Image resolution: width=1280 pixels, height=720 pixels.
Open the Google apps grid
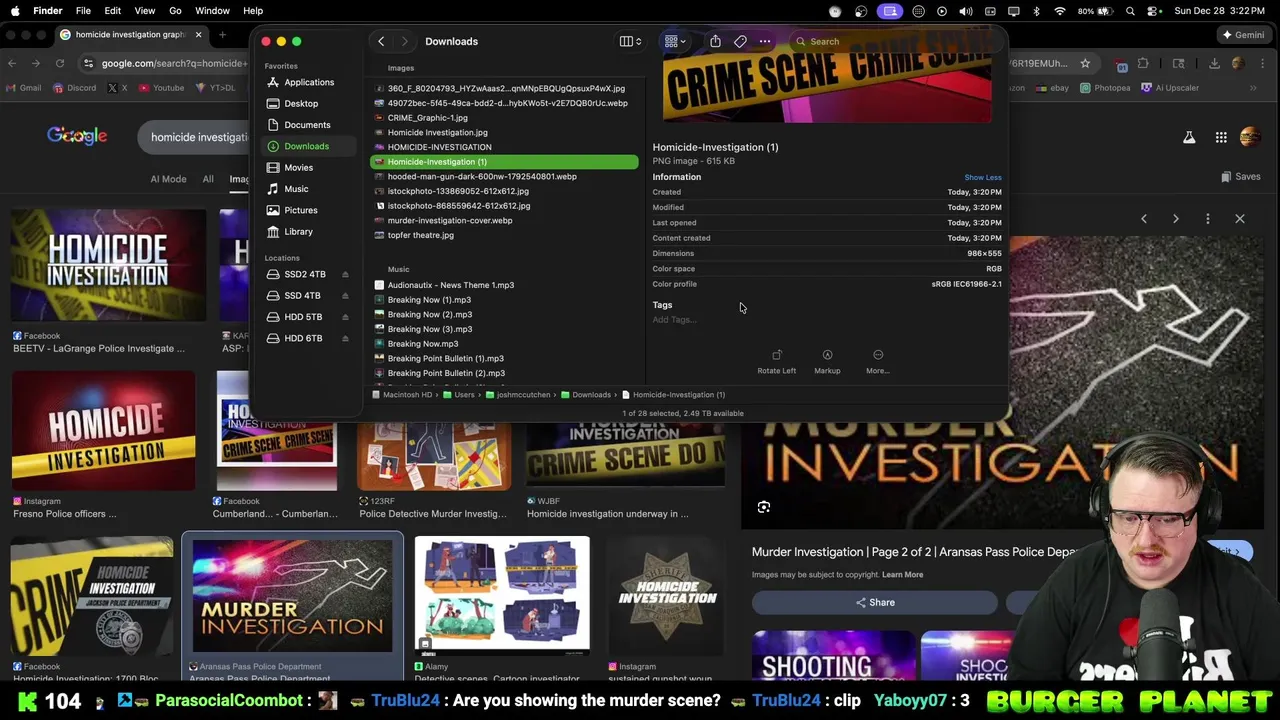[x=1221, y=137]
